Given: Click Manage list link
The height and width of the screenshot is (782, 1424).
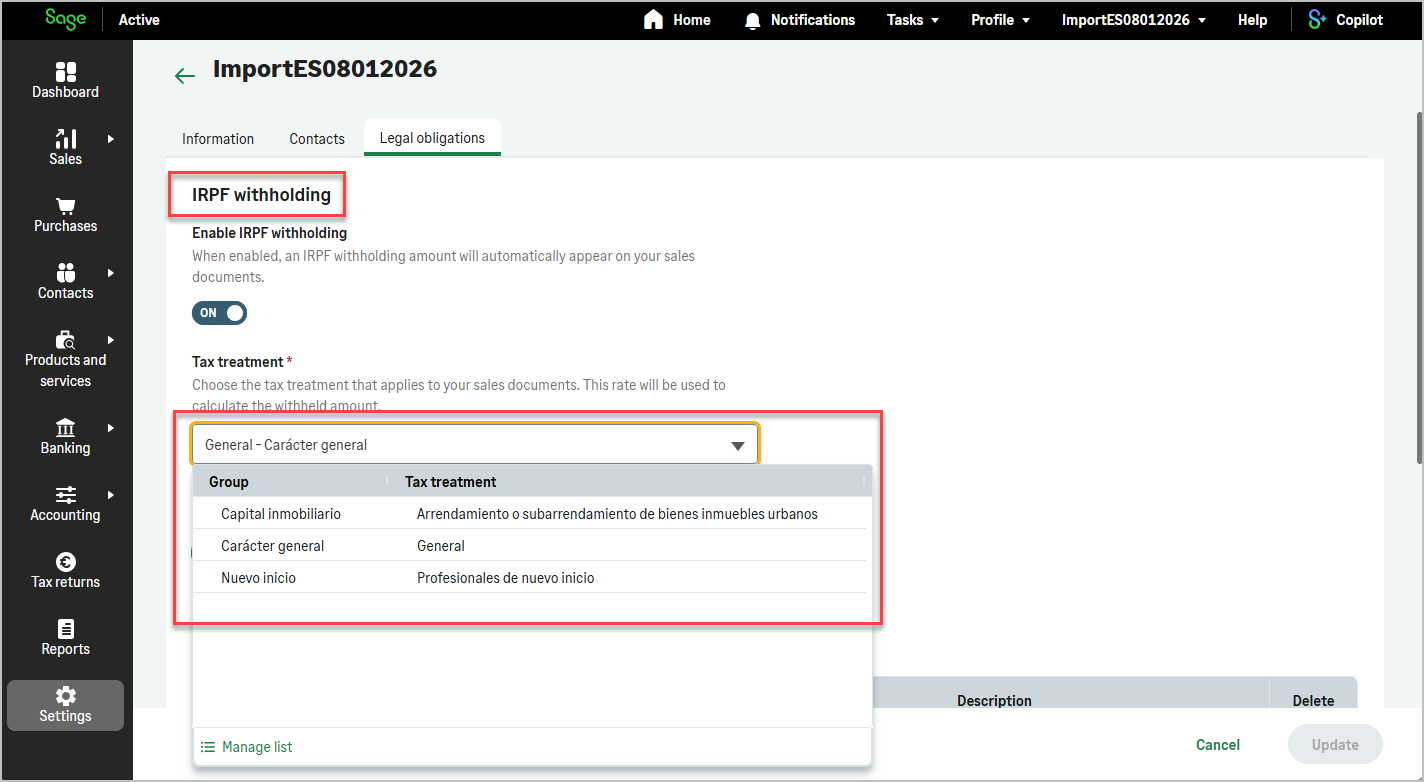Looking at the screenshot, I should 246,747.
